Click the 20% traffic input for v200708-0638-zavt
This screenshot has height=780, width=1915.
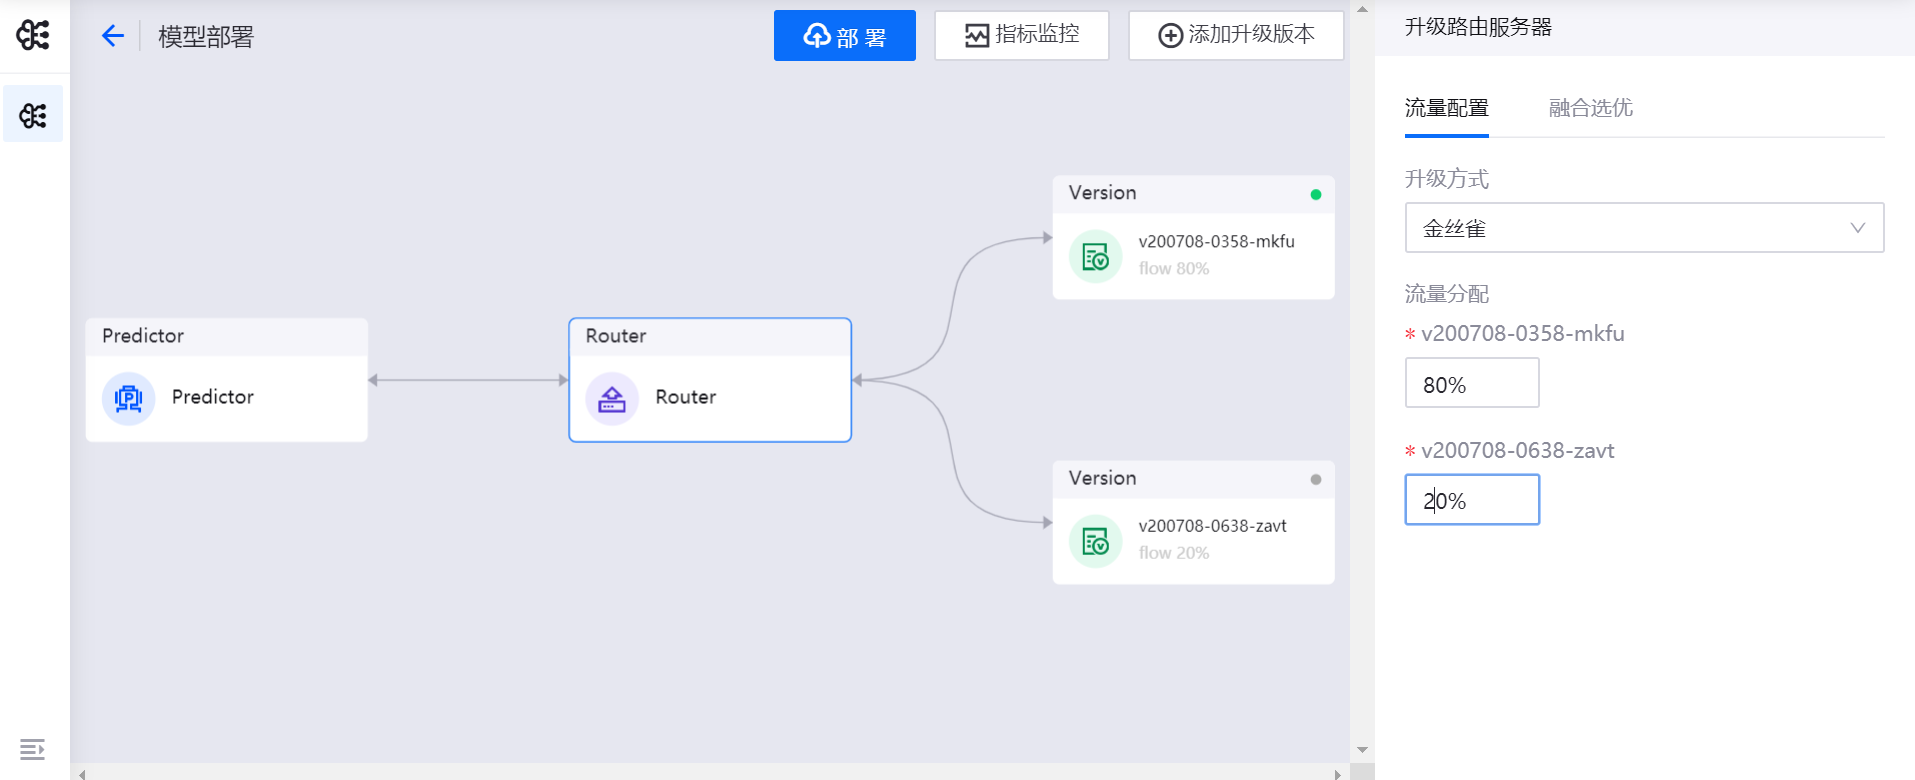(1471, 500)
